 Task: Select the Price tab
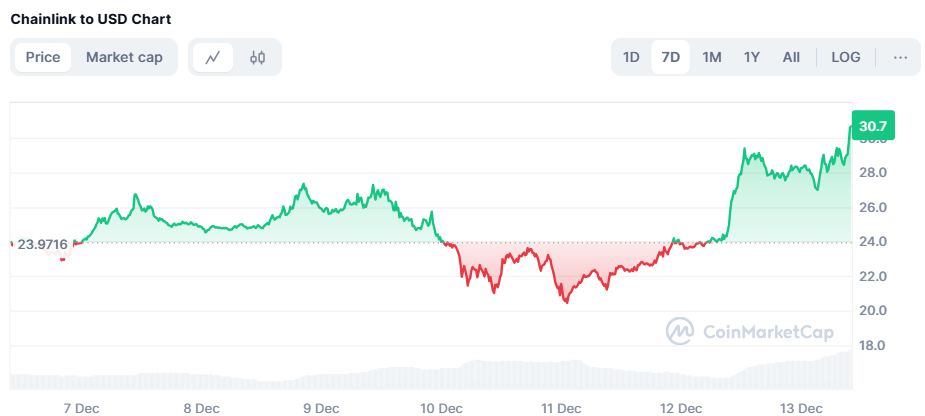(43, 57)
